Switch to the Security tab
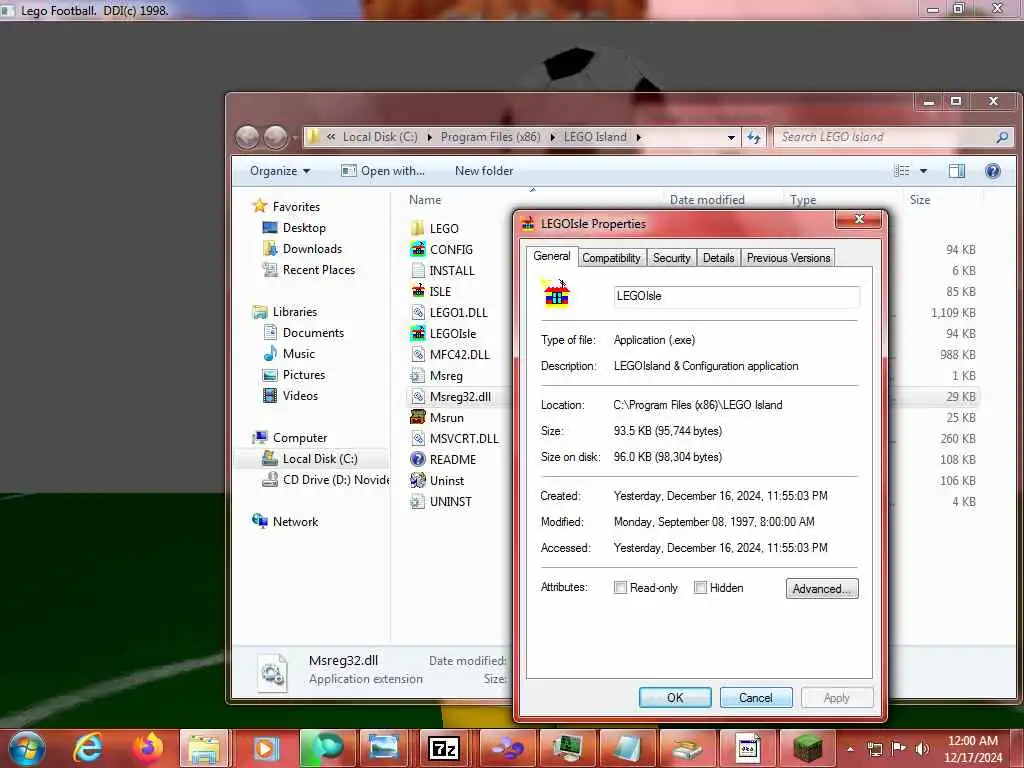 [x=671, y=258]
